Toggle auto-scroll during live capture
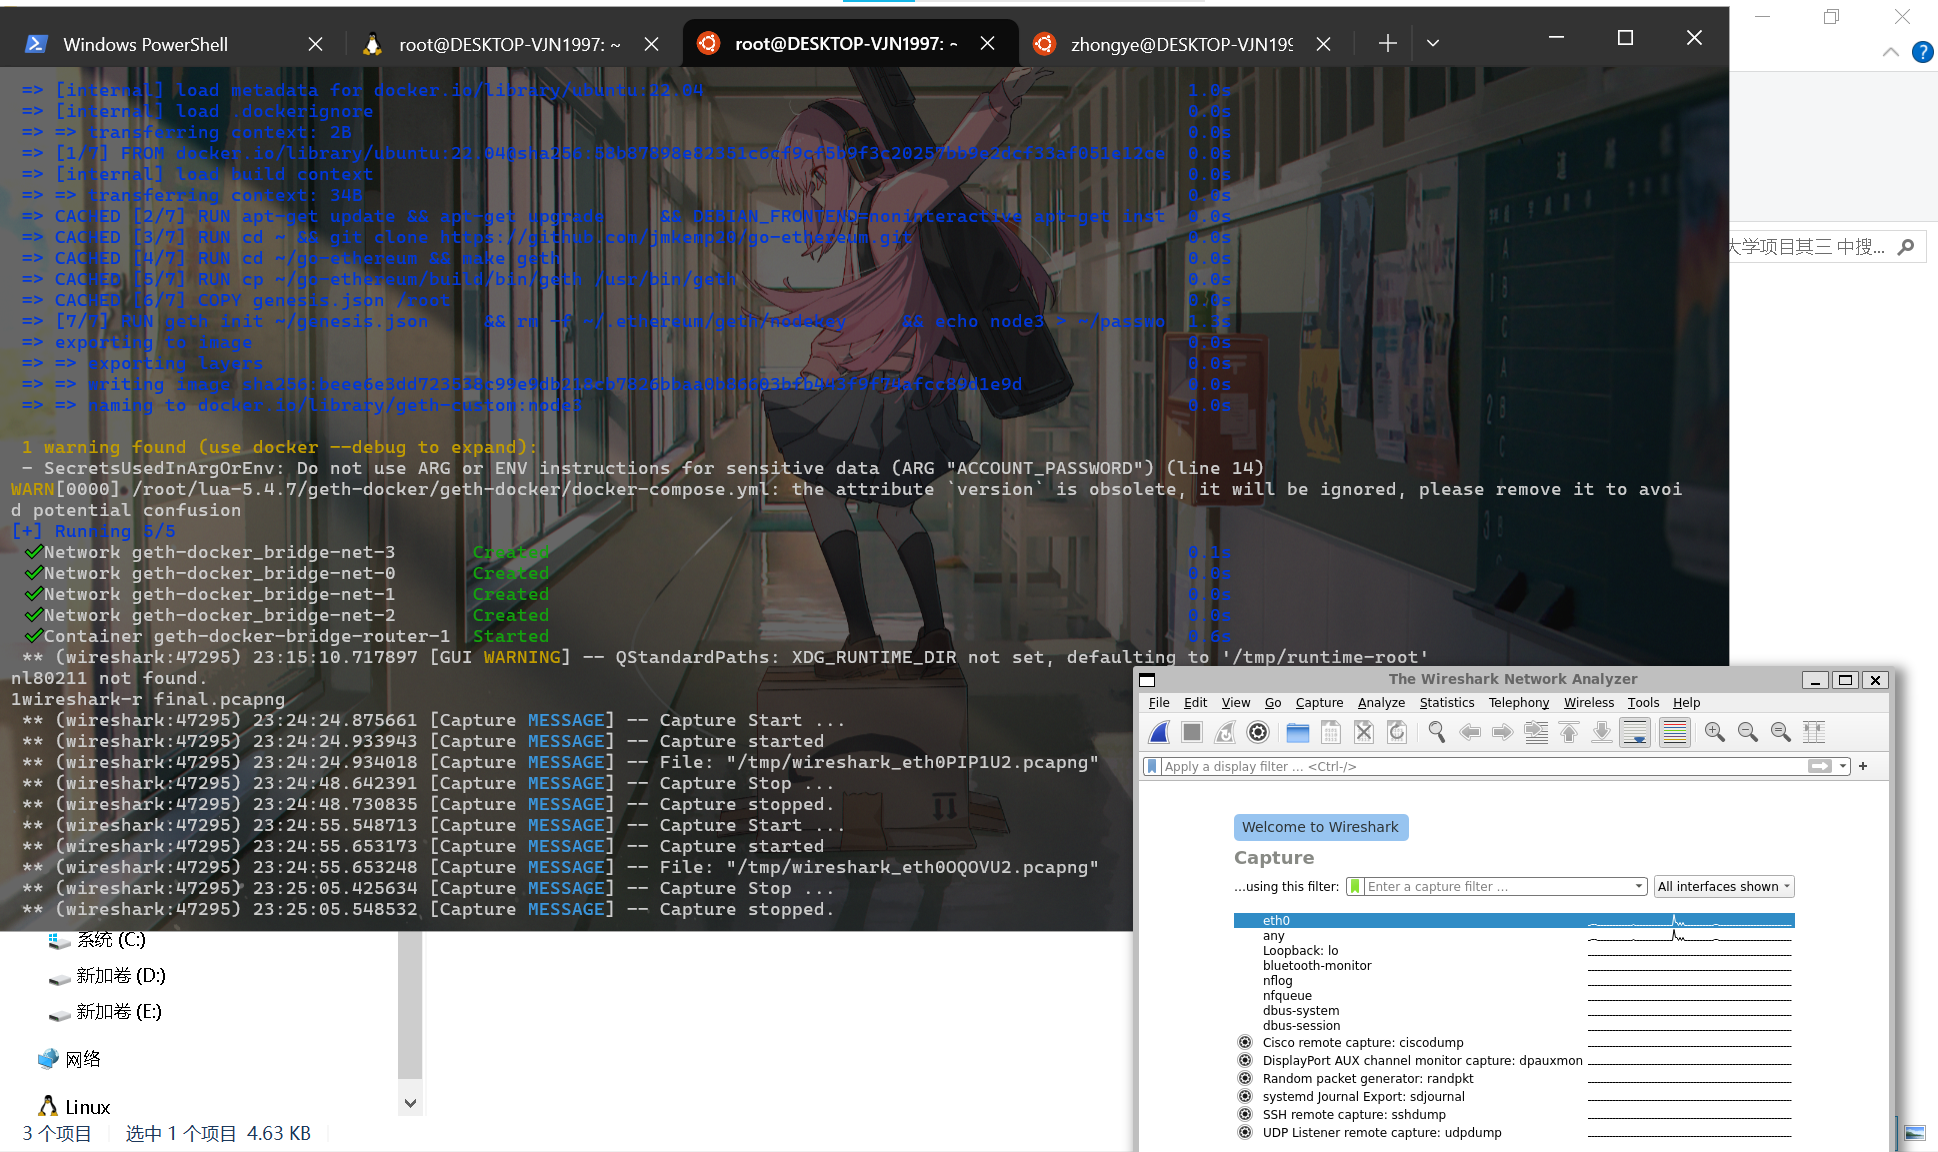Screen dimensions: 1938x1152 point(1635,732)
